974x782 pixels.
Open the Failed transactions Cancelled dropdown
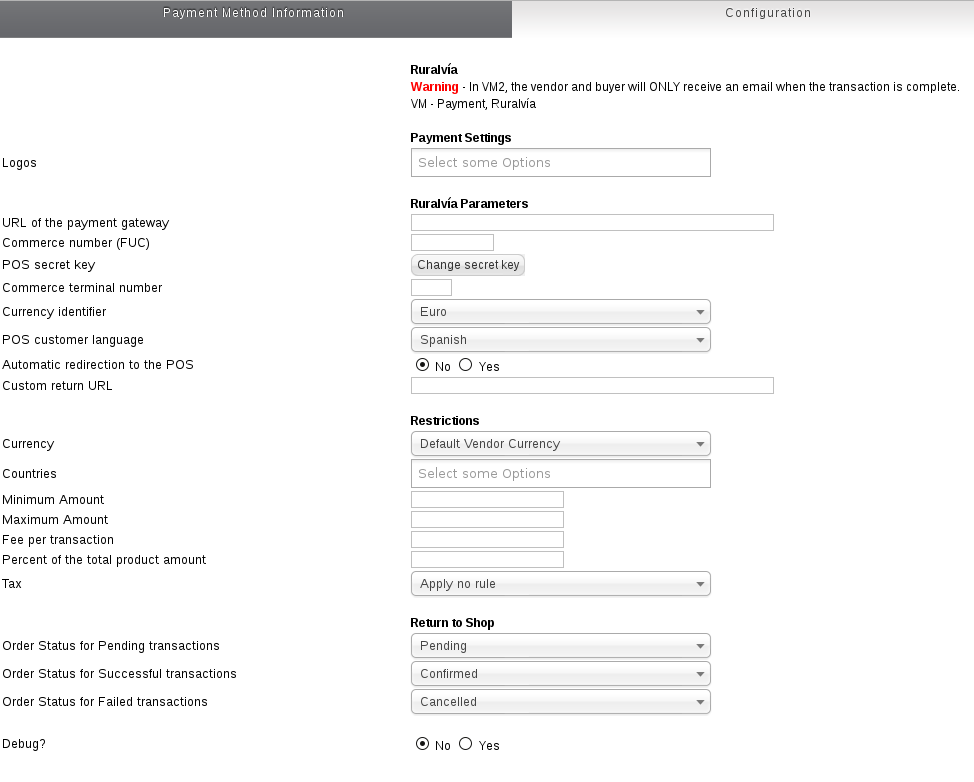[560, 702]
